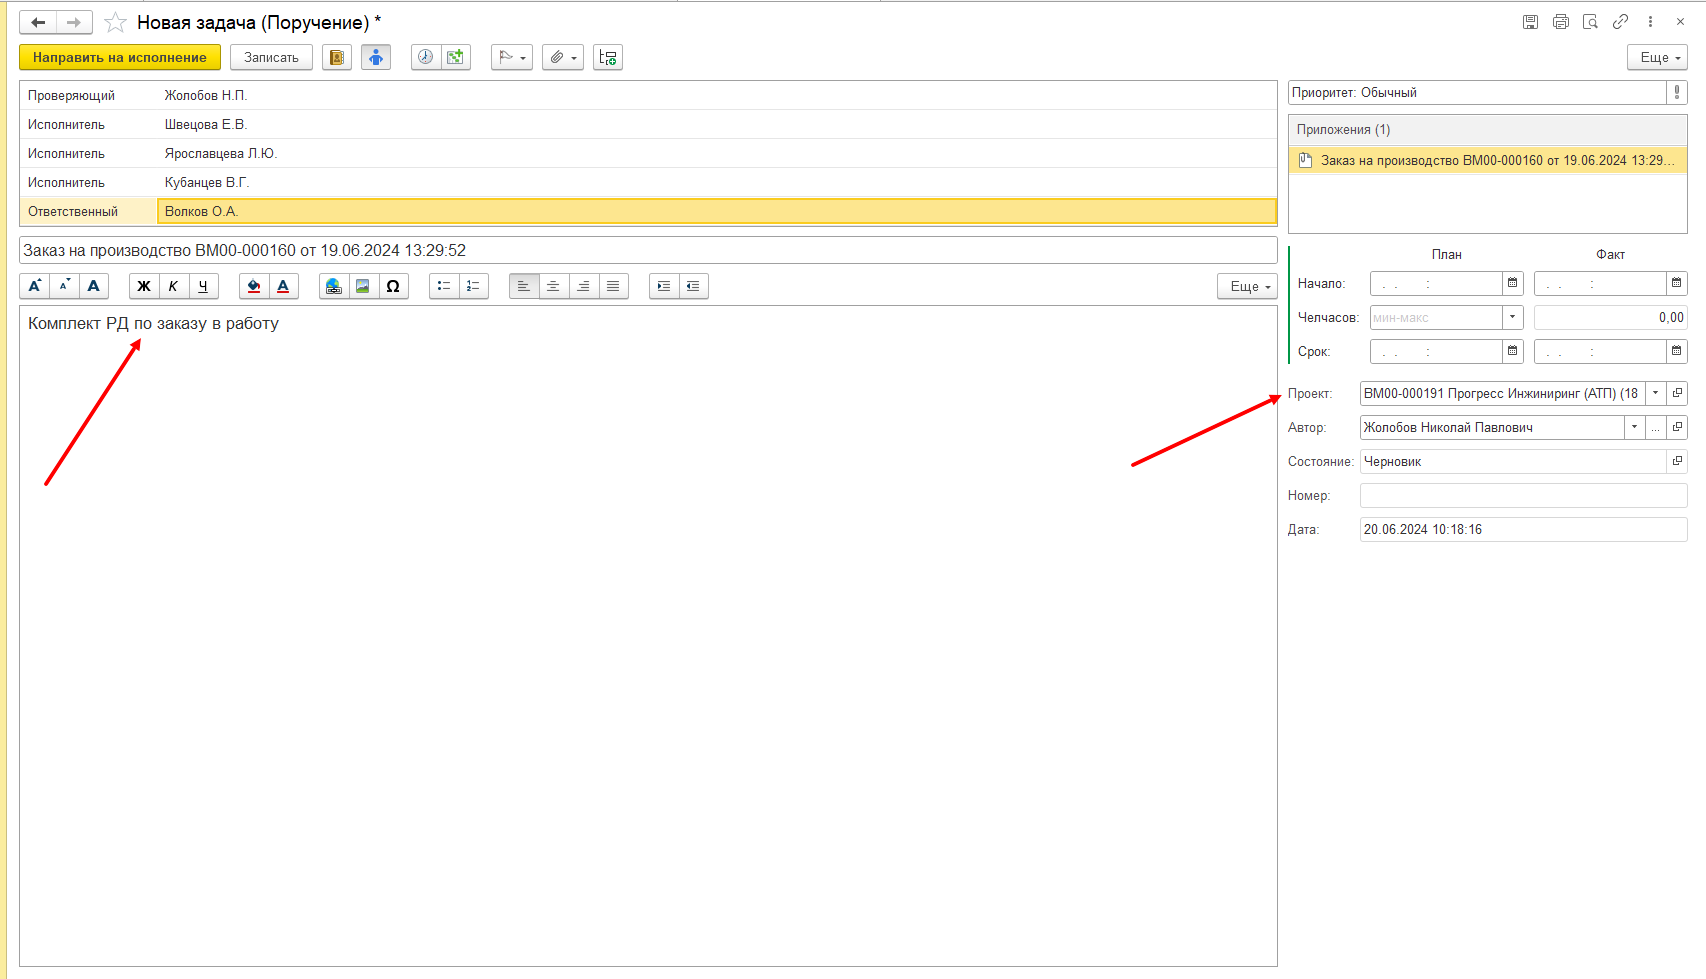Open the flag dropdown in toolbar
The height and width of the screenshot is (979, 1706).
511,58
